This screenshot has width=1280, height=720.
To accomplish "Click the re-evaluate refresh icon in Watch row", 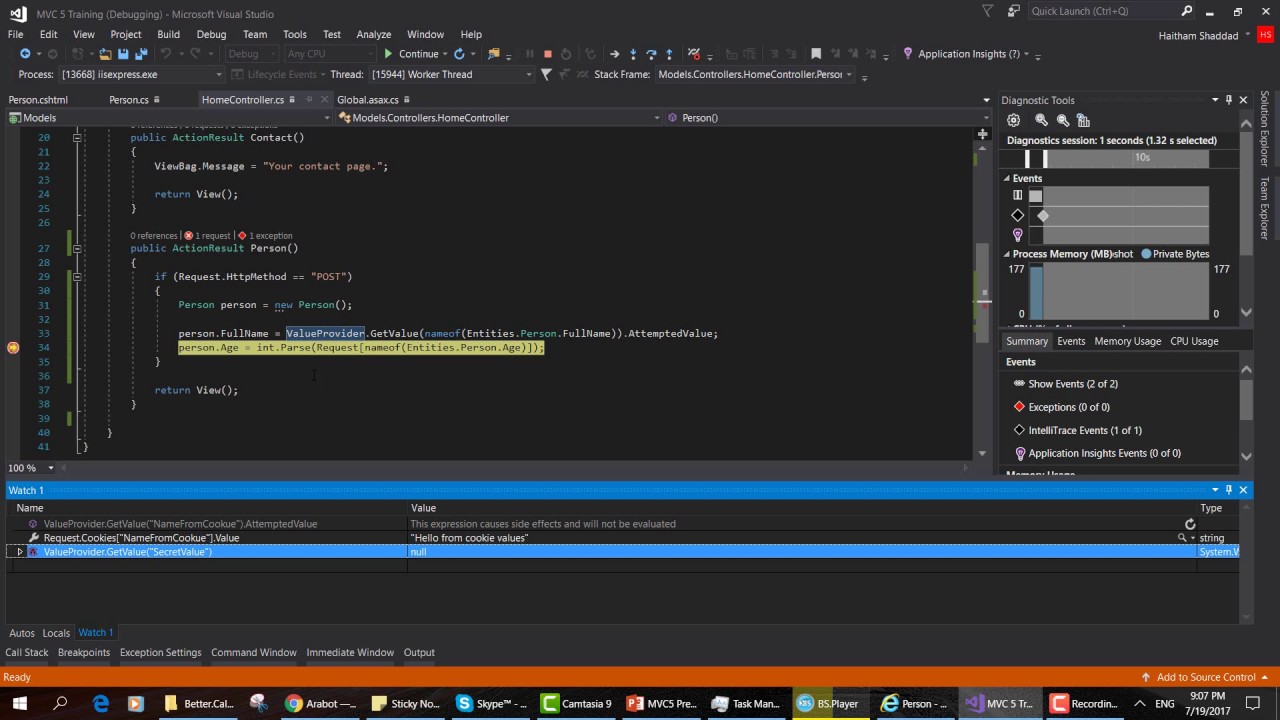I will click(x=1190, y=524).
